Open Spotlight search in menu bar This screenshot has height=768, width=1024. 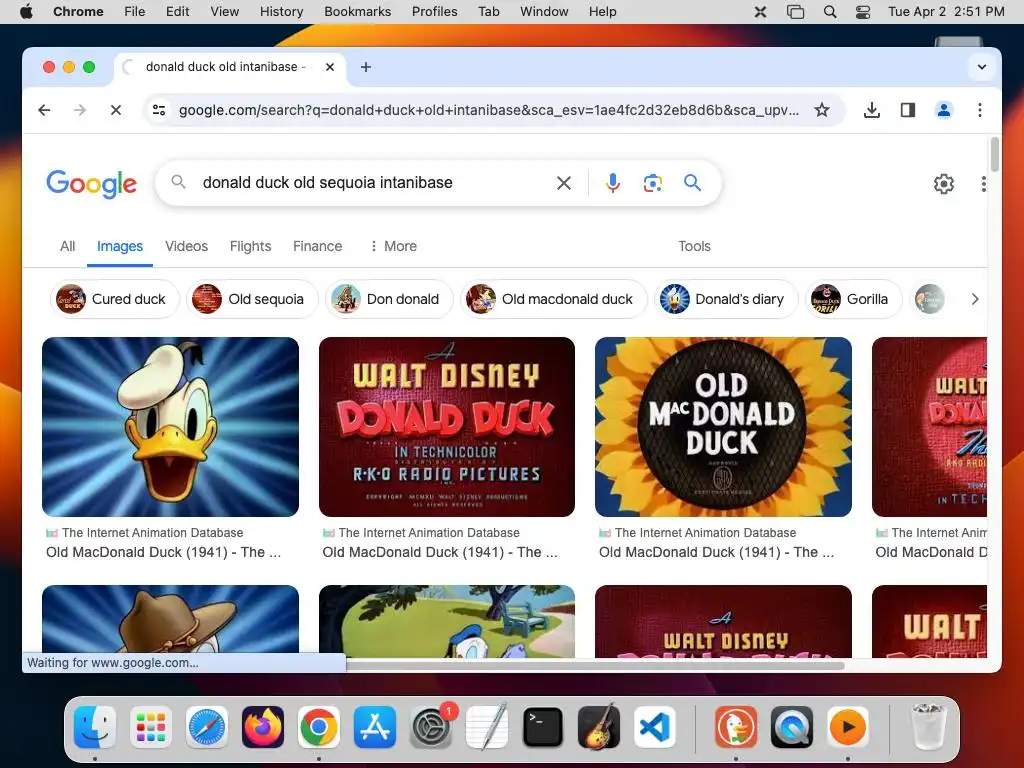829,12
